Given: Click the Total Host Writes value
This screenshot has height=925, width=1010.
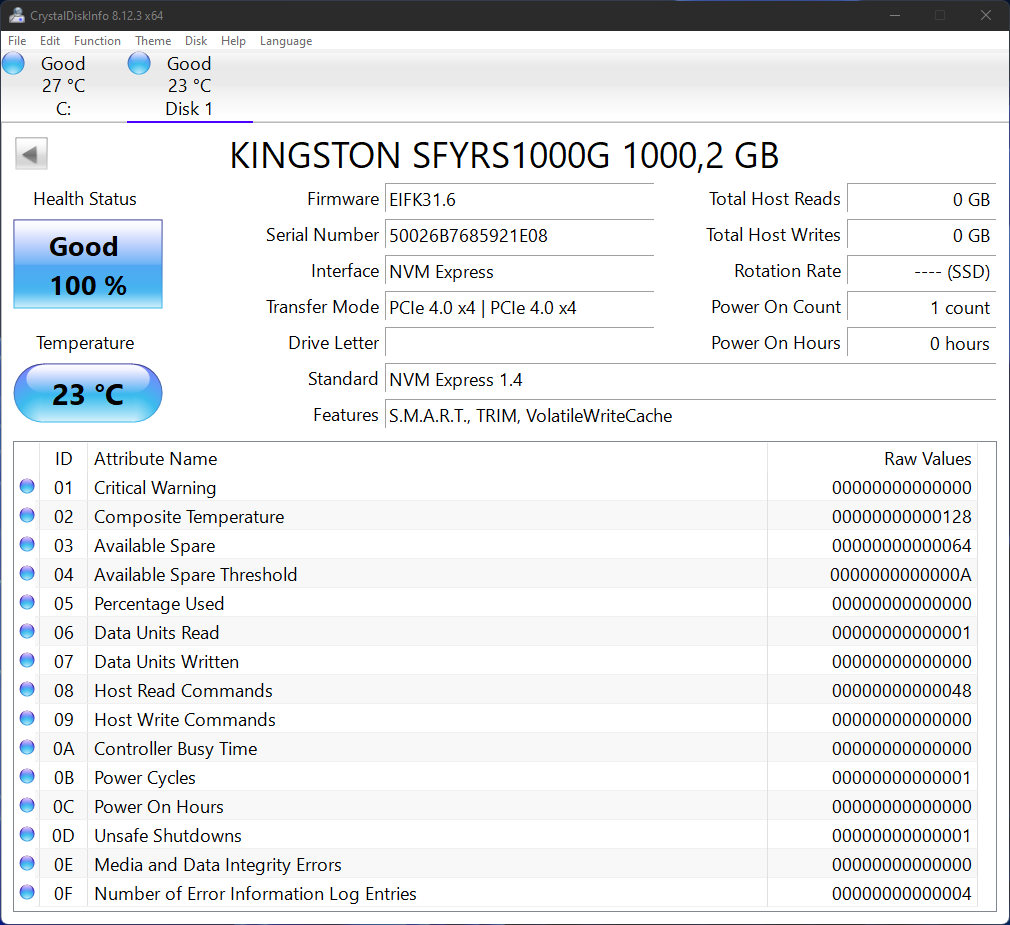Looking at the screenshot, I should [x=921, y=236].
